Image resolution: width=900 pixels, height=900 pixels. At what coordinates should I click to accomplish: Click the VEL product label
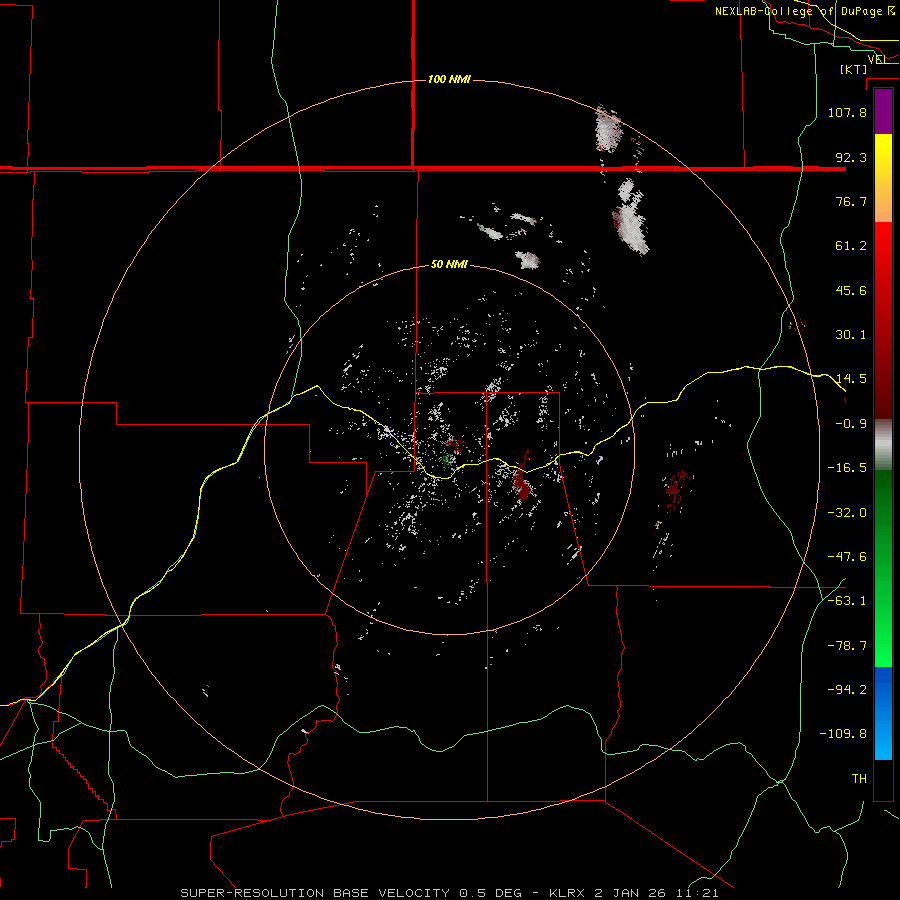[877, 59]
